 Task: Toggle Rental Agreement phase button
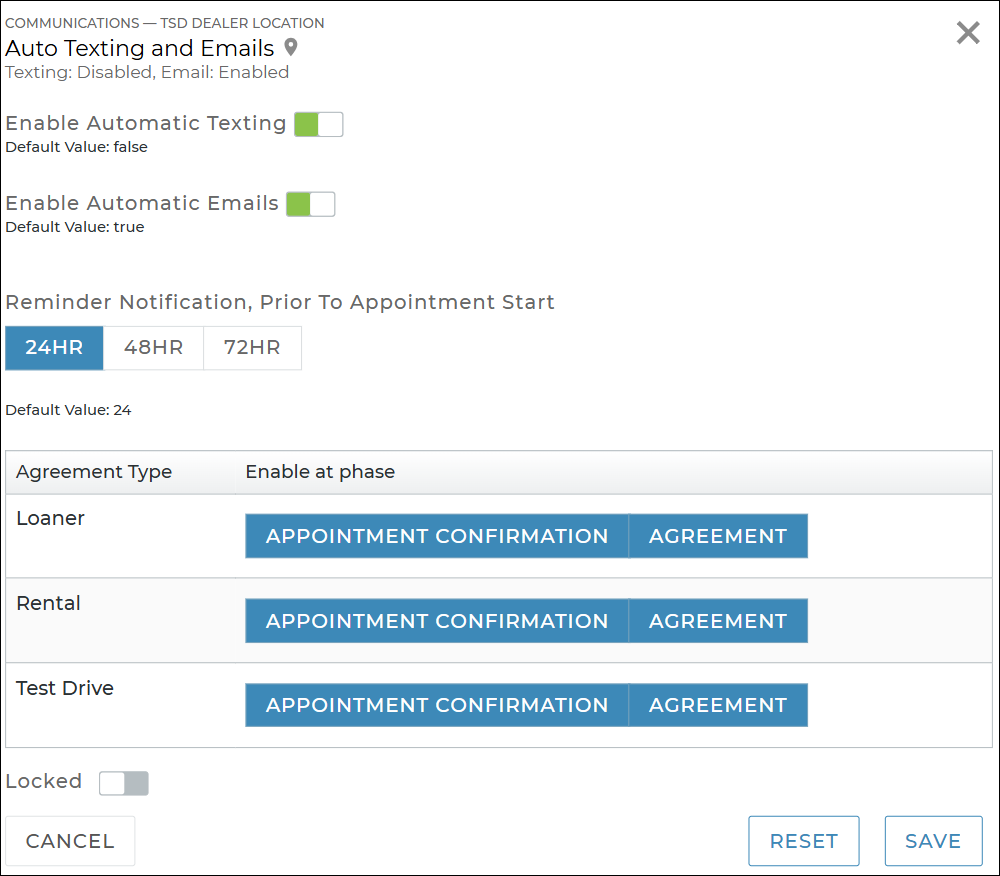(x=717, y=621)
